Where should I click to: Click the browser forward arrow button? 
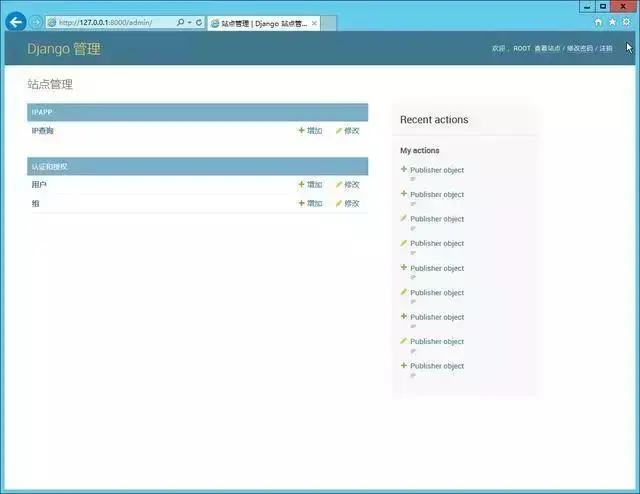[36, 22]
